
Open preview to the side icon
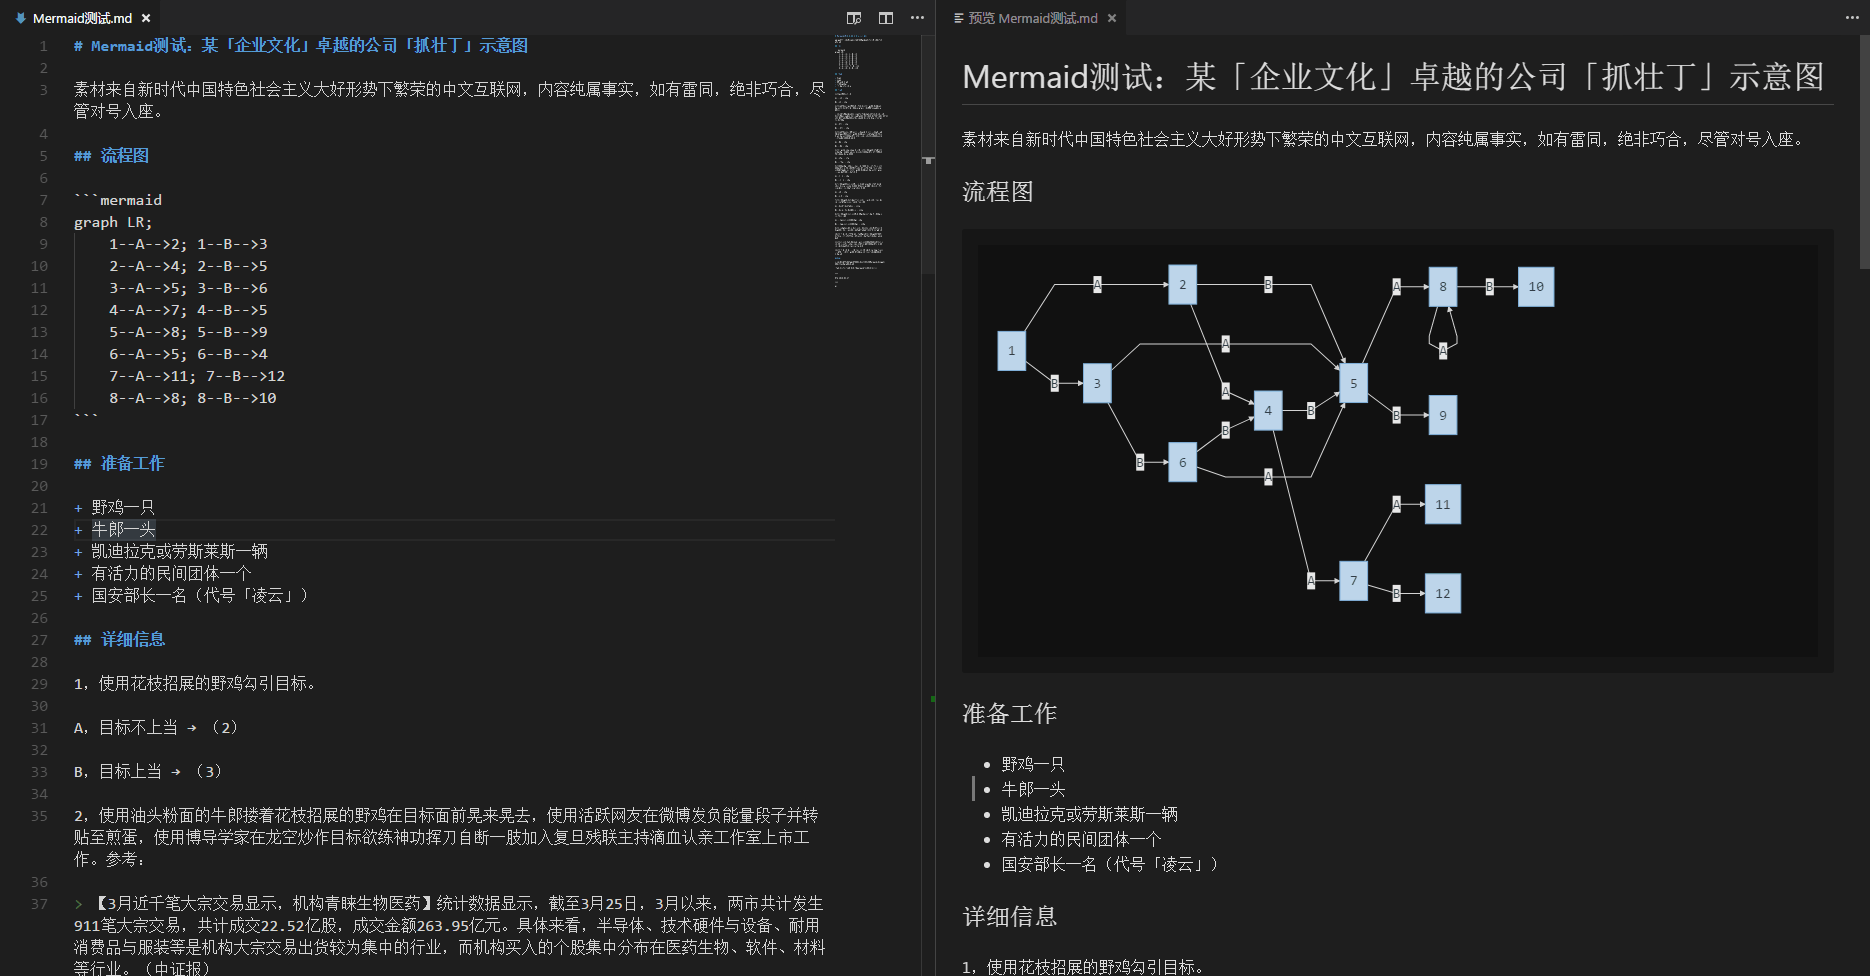[x=854, y=18]
